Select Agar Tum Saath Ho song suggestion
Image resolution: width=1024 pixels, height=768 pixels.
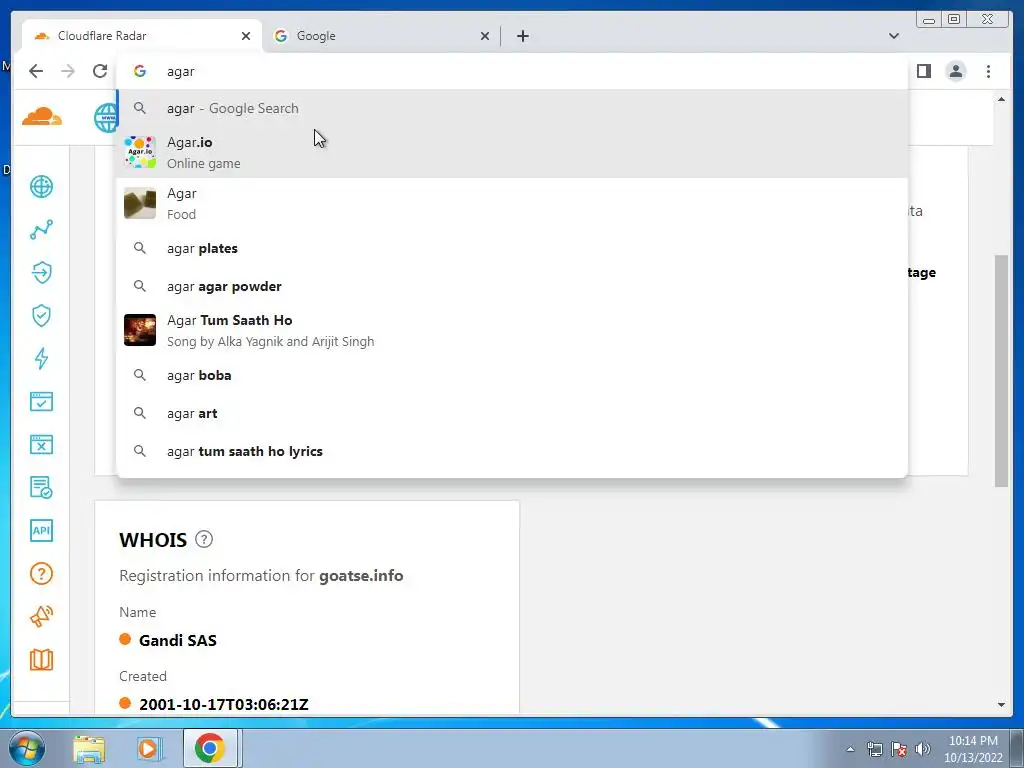click(x=512, y=330)
